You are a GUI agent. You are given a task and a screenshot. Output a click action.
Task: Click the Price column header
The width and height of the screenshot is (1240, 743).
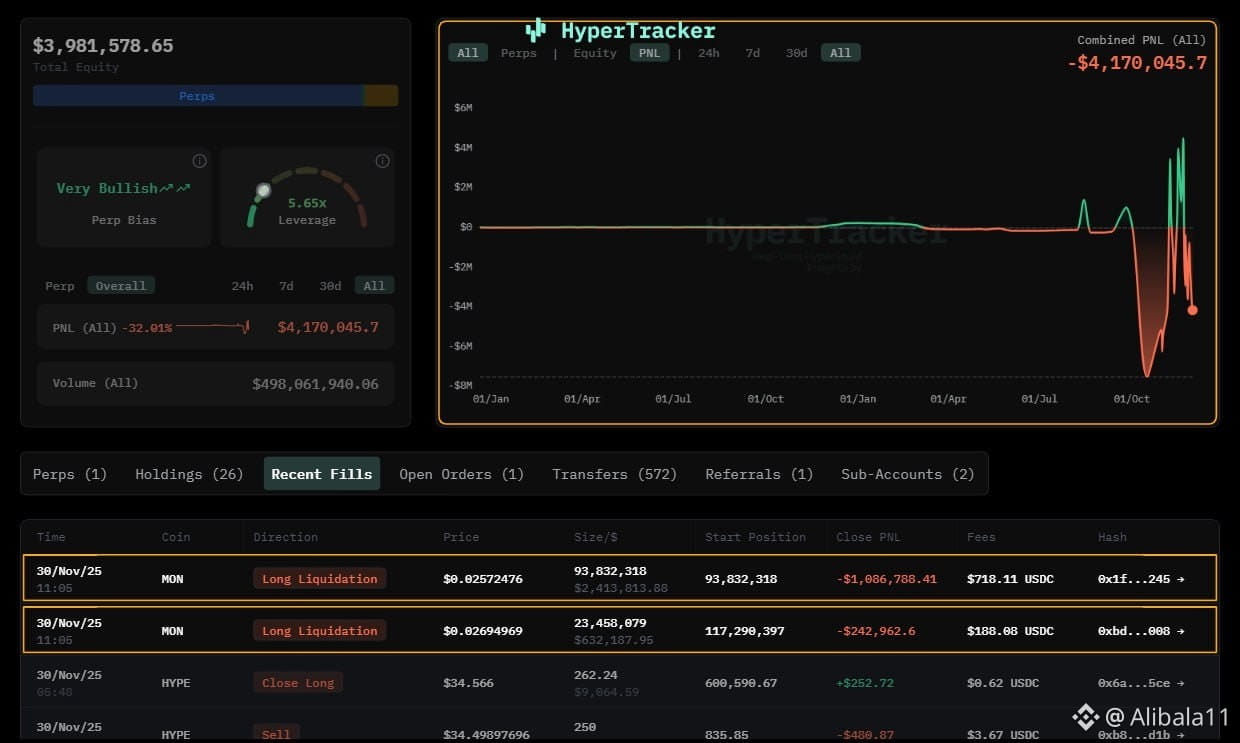[x=461, y=537]
